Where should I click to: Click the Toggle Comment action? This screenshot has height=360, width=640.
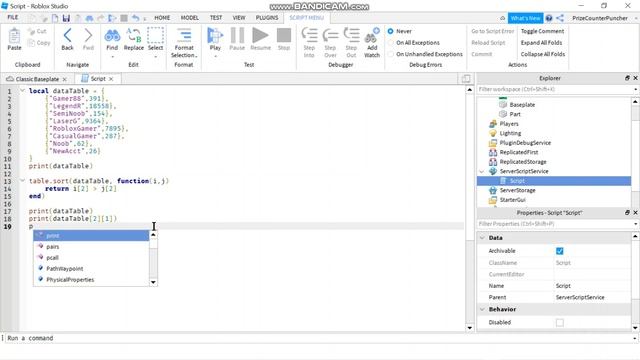pos(542,31)
